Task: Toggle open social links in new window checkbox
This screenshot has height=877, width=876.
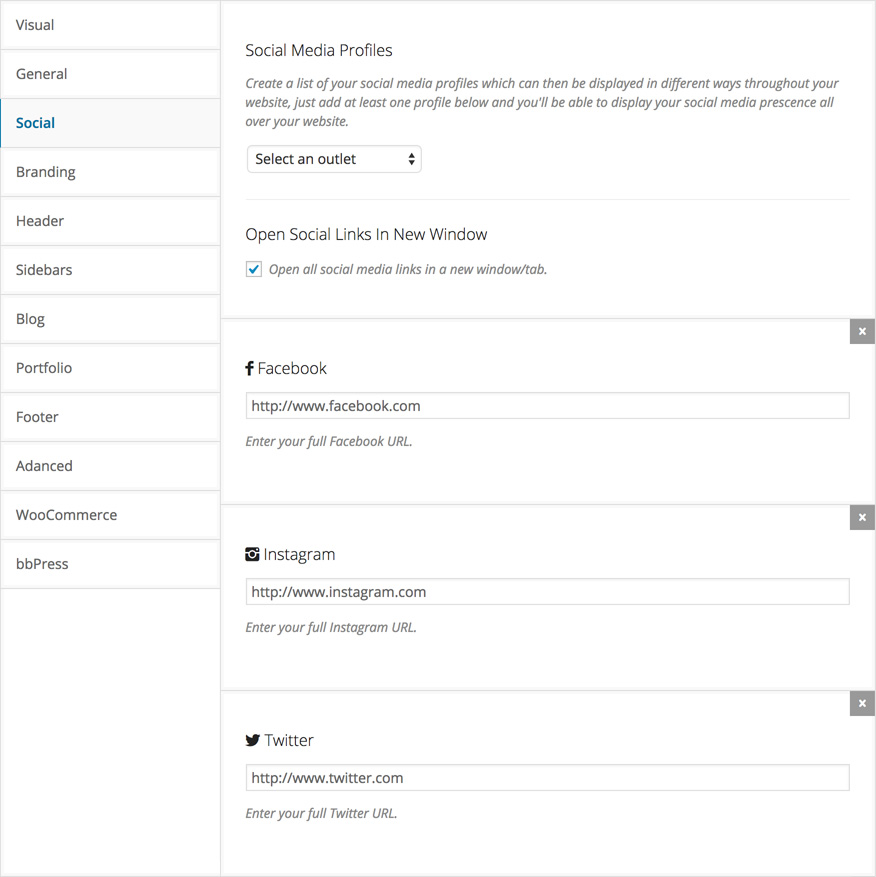Action: coord(254,269)
